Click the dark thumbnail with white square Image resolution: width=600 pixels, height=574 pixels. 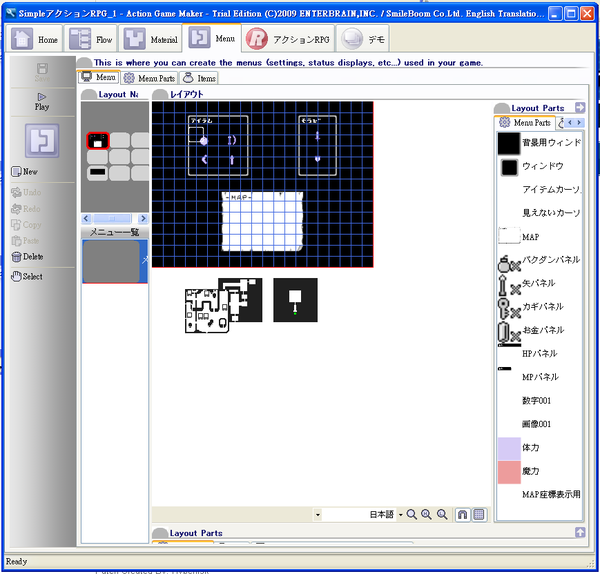click(295, 300)
